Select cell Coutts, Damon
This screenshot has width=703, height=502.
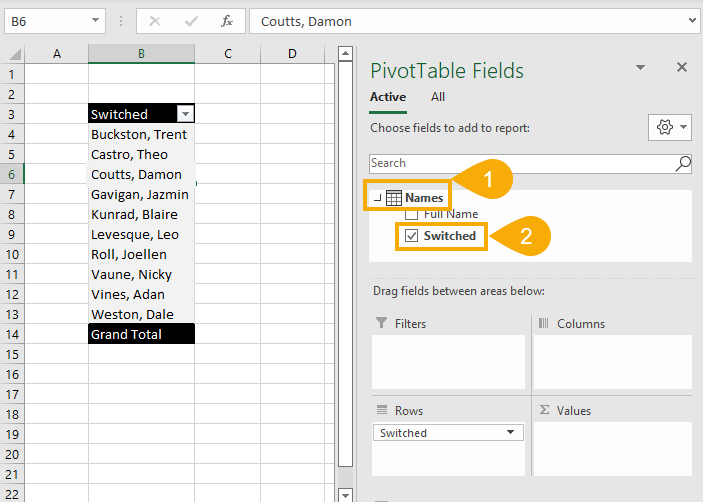click(141, 174)
